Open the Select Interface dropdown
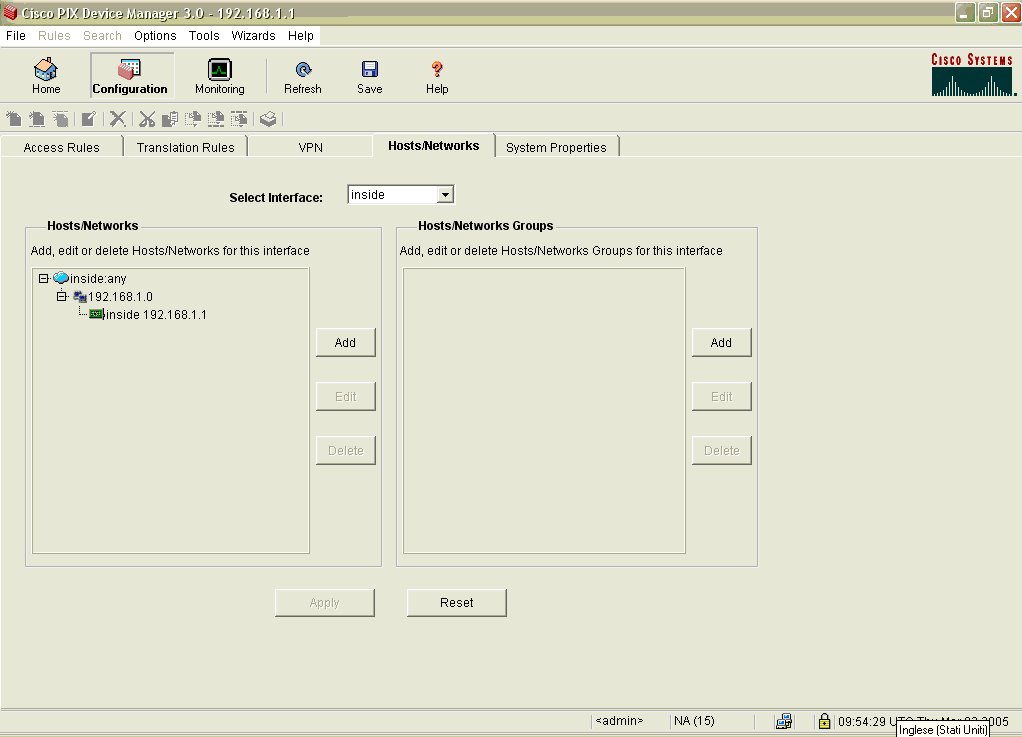The width and height of the screenshot is (1022, 737). point(445,194)
